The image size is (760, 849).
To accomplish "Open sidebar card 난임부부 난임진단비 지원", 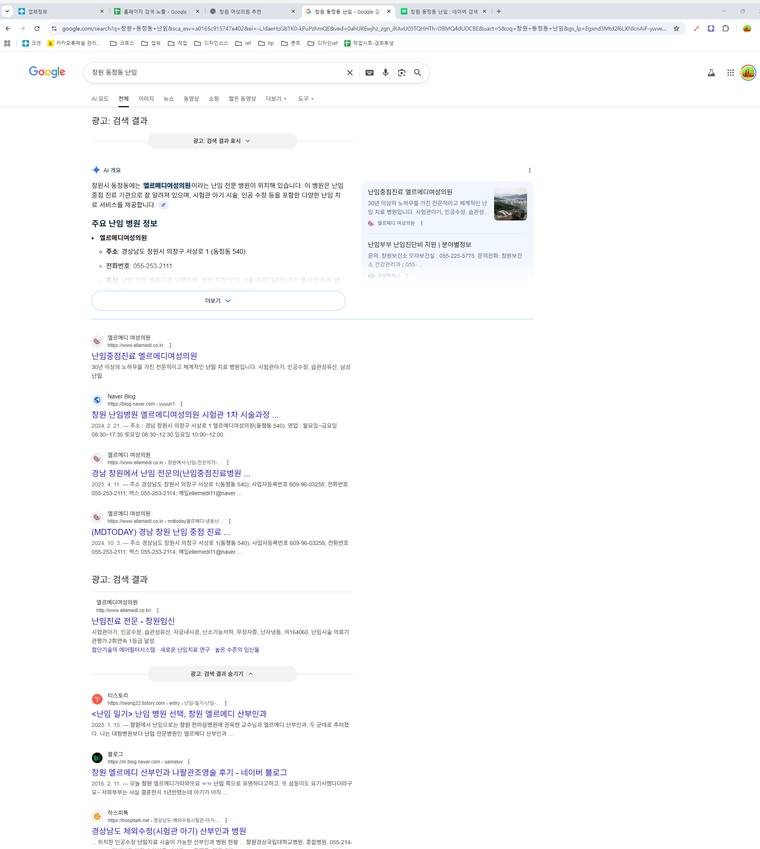I will [420, 245].
